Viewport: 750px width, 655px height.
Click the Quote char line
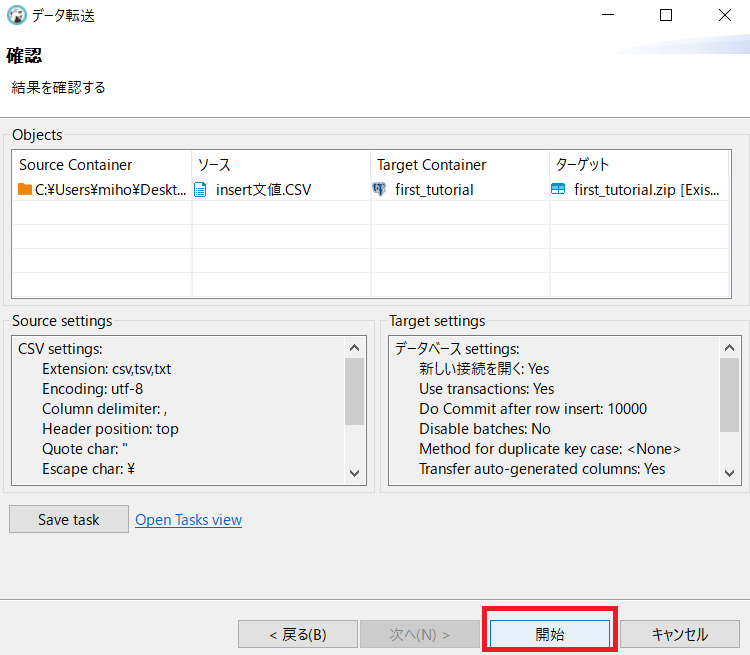coord(85,449)
